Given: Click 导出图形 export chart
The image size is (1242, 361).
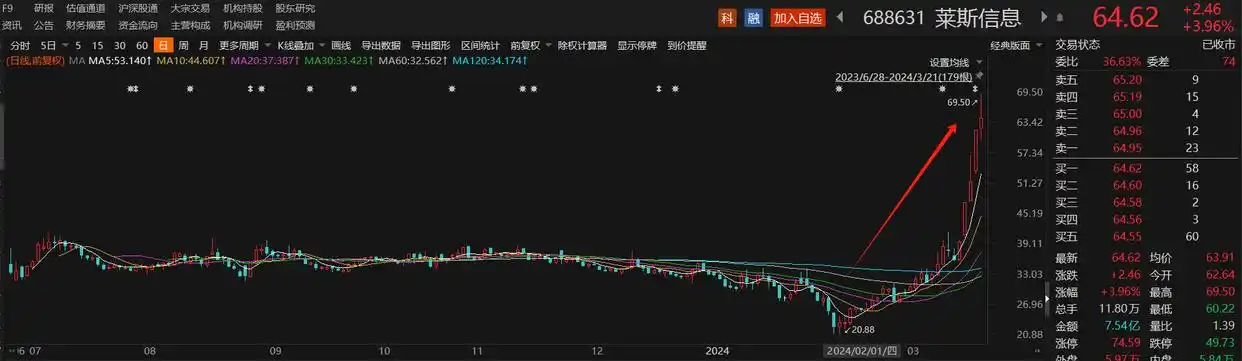Looking at the screenshot, I should pyautogui.click(x=430, y=46).
